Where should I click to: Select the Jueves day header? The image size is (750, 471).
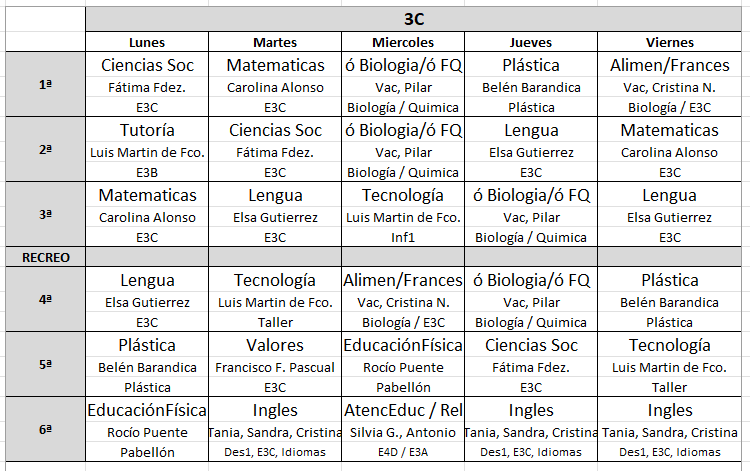[x=531, y=43]
